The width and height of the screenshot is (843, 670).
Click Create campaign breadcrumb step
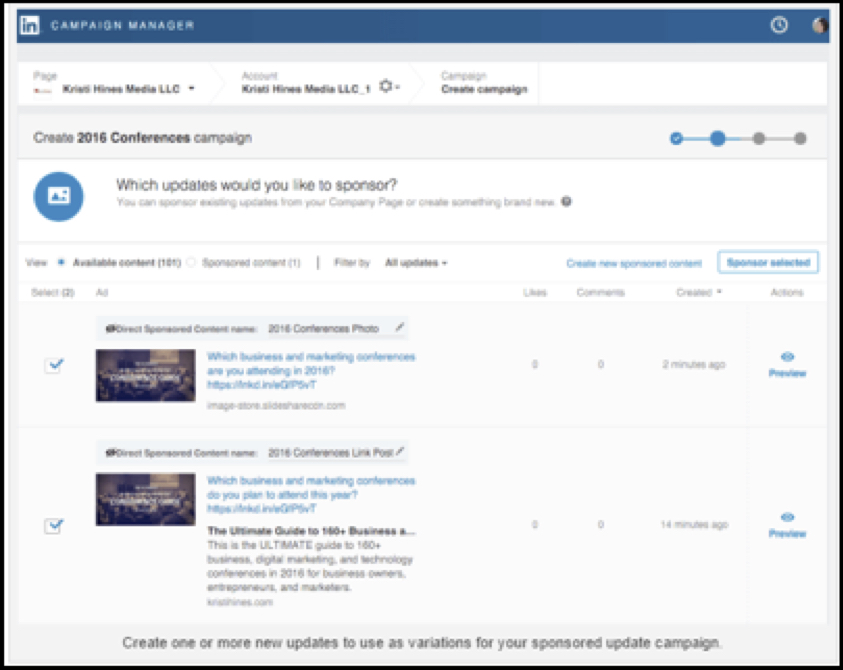tap(484, 89)
